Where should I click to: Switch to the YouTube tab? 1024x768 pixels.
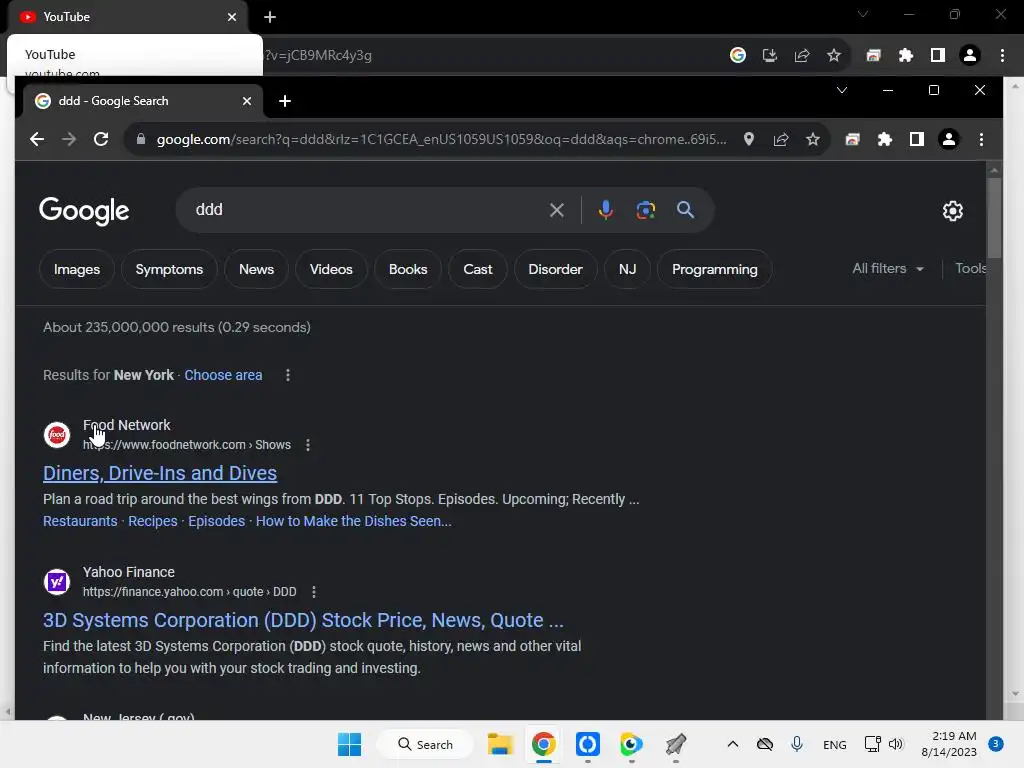tap(127, 17)
